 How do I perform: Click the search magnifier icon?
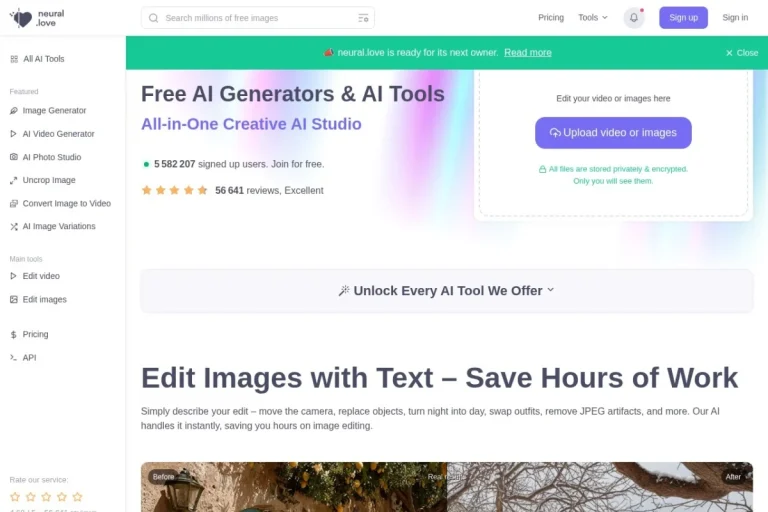coord(153,18)
